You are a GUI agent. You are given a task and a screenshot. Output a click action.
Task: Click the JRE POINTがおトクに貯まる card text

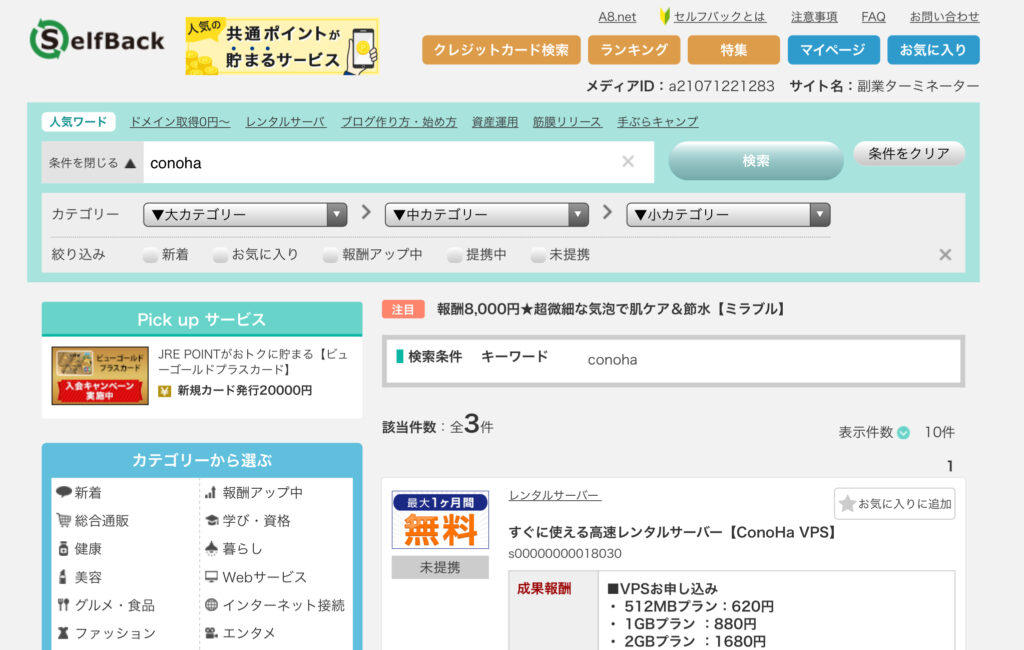tap(254, 362)
